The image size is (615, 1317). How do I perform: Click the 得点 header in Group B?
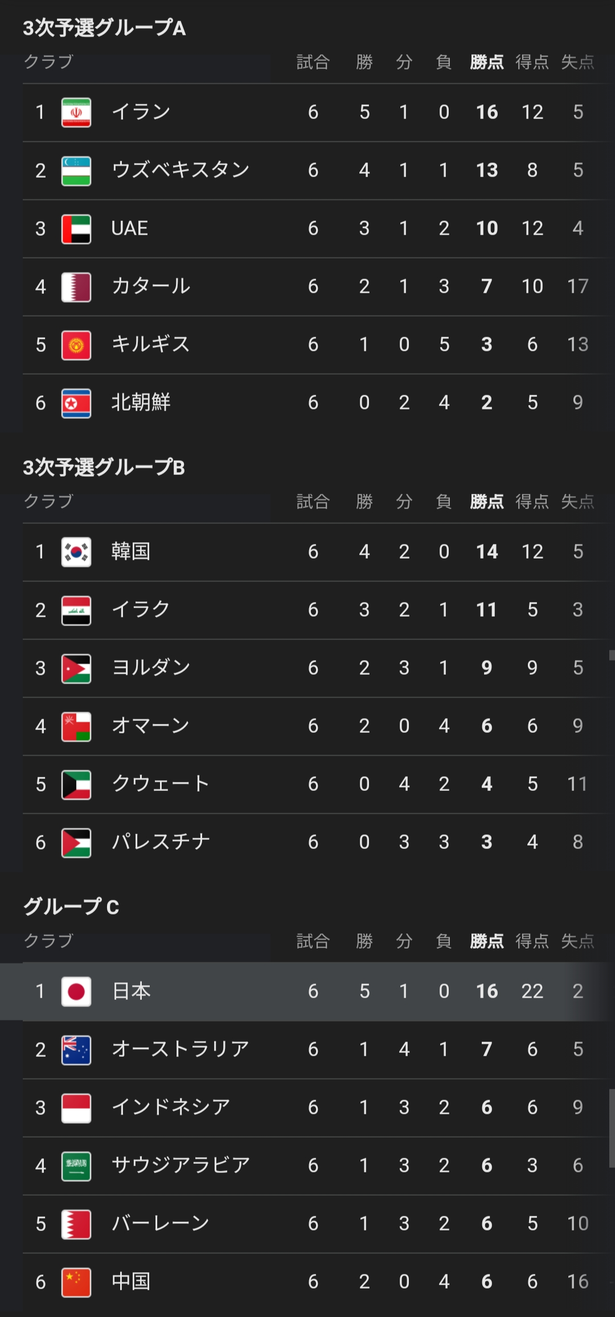pyautogui.click(x=532, y=502)
